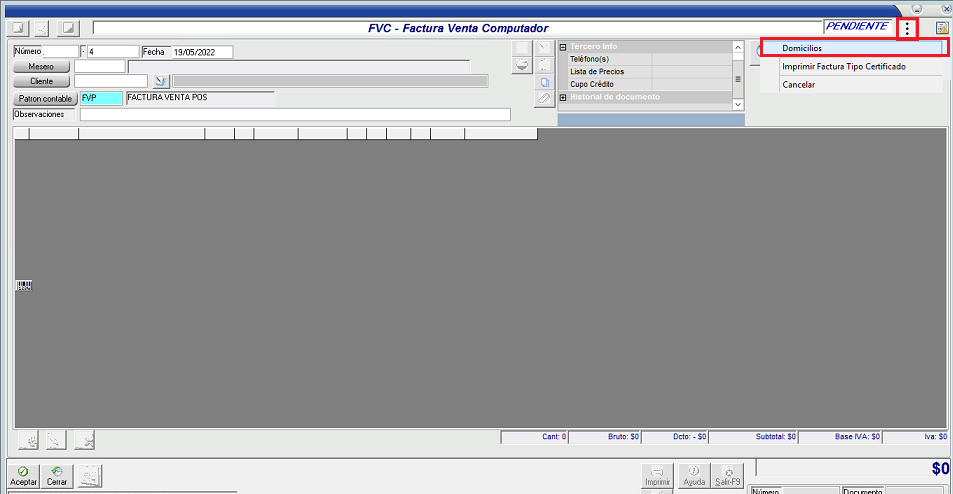Expand the Historial de documento section

point(563,97)
